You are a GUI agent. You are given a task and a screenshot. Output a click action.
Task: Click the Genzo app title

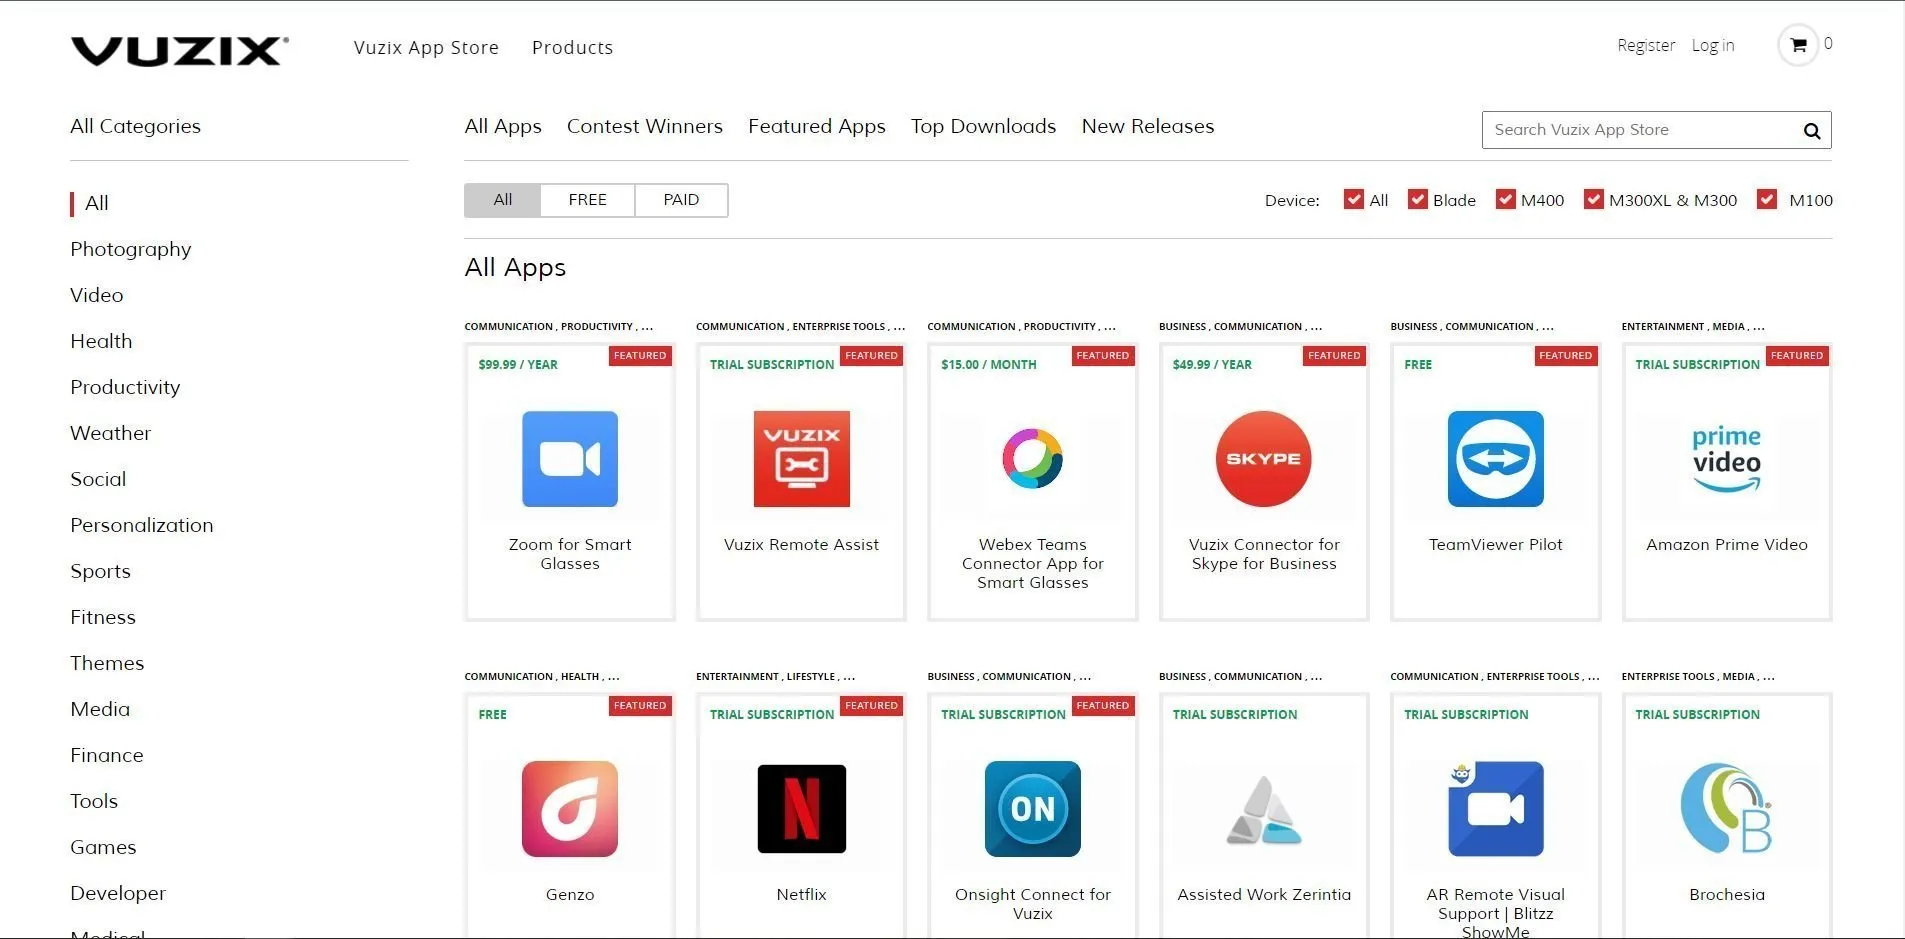pos(570,894)
